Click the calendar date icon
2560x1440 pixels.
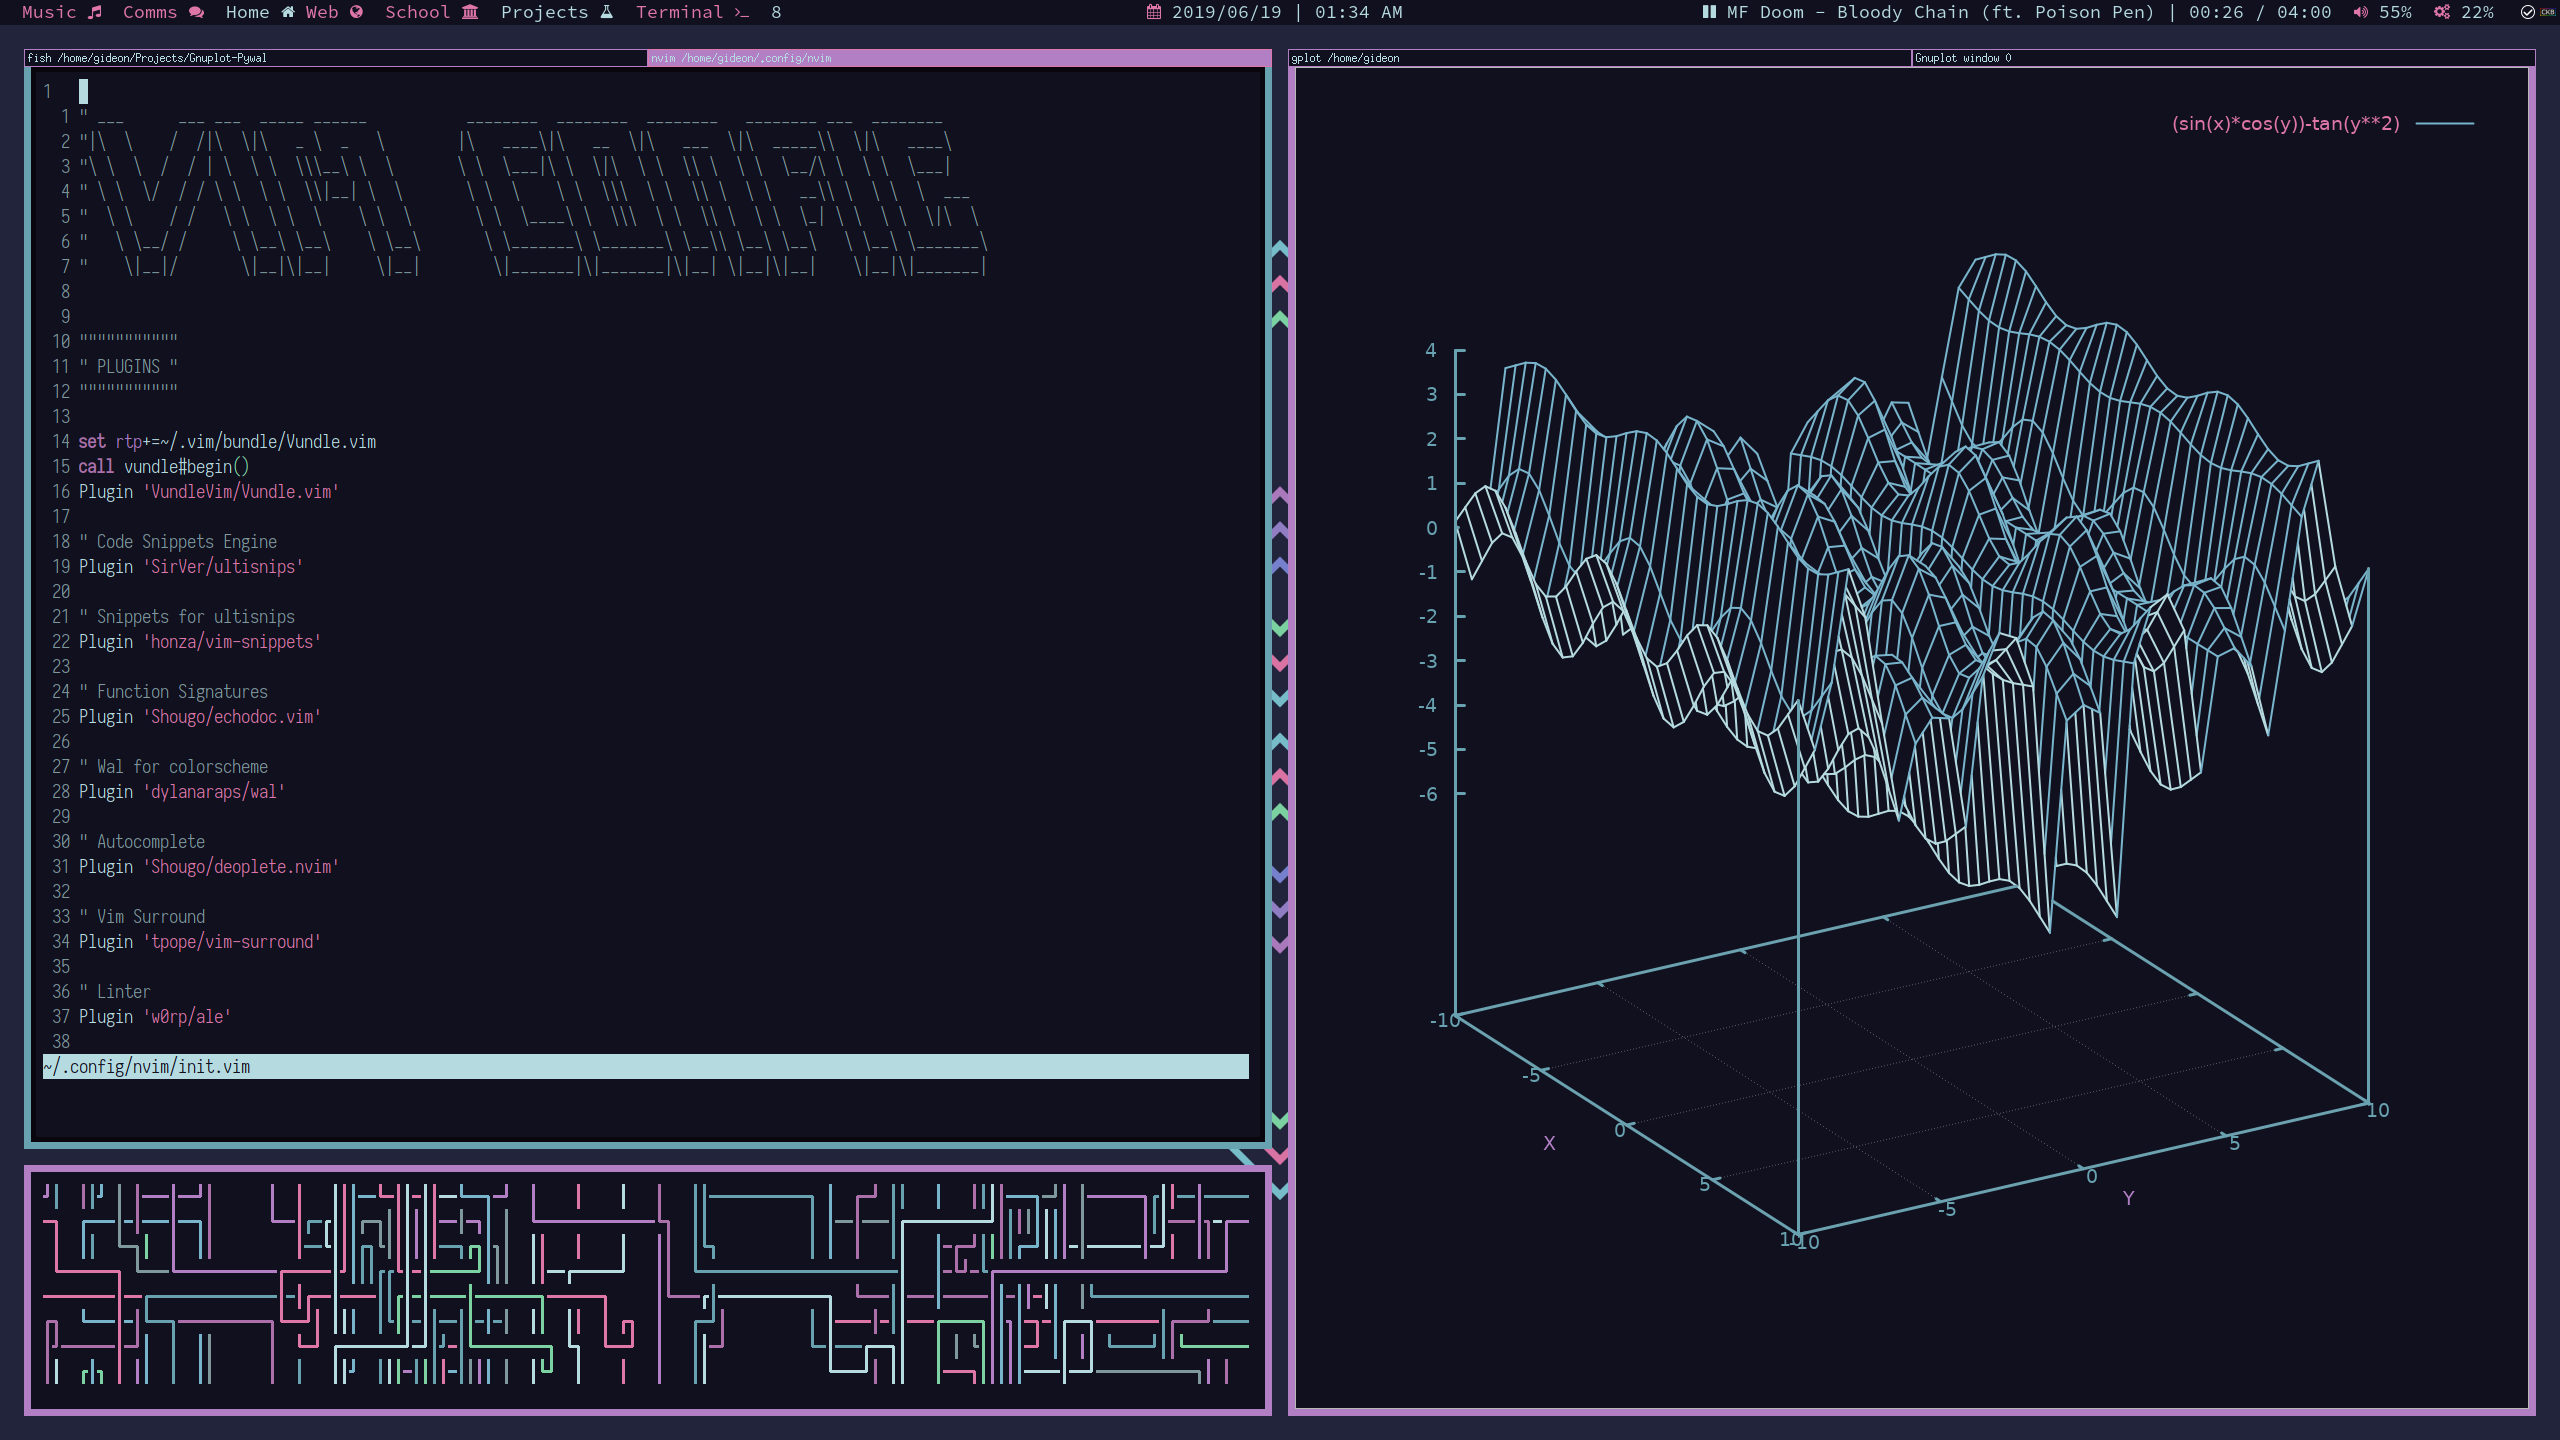(x=1154, y=12)
